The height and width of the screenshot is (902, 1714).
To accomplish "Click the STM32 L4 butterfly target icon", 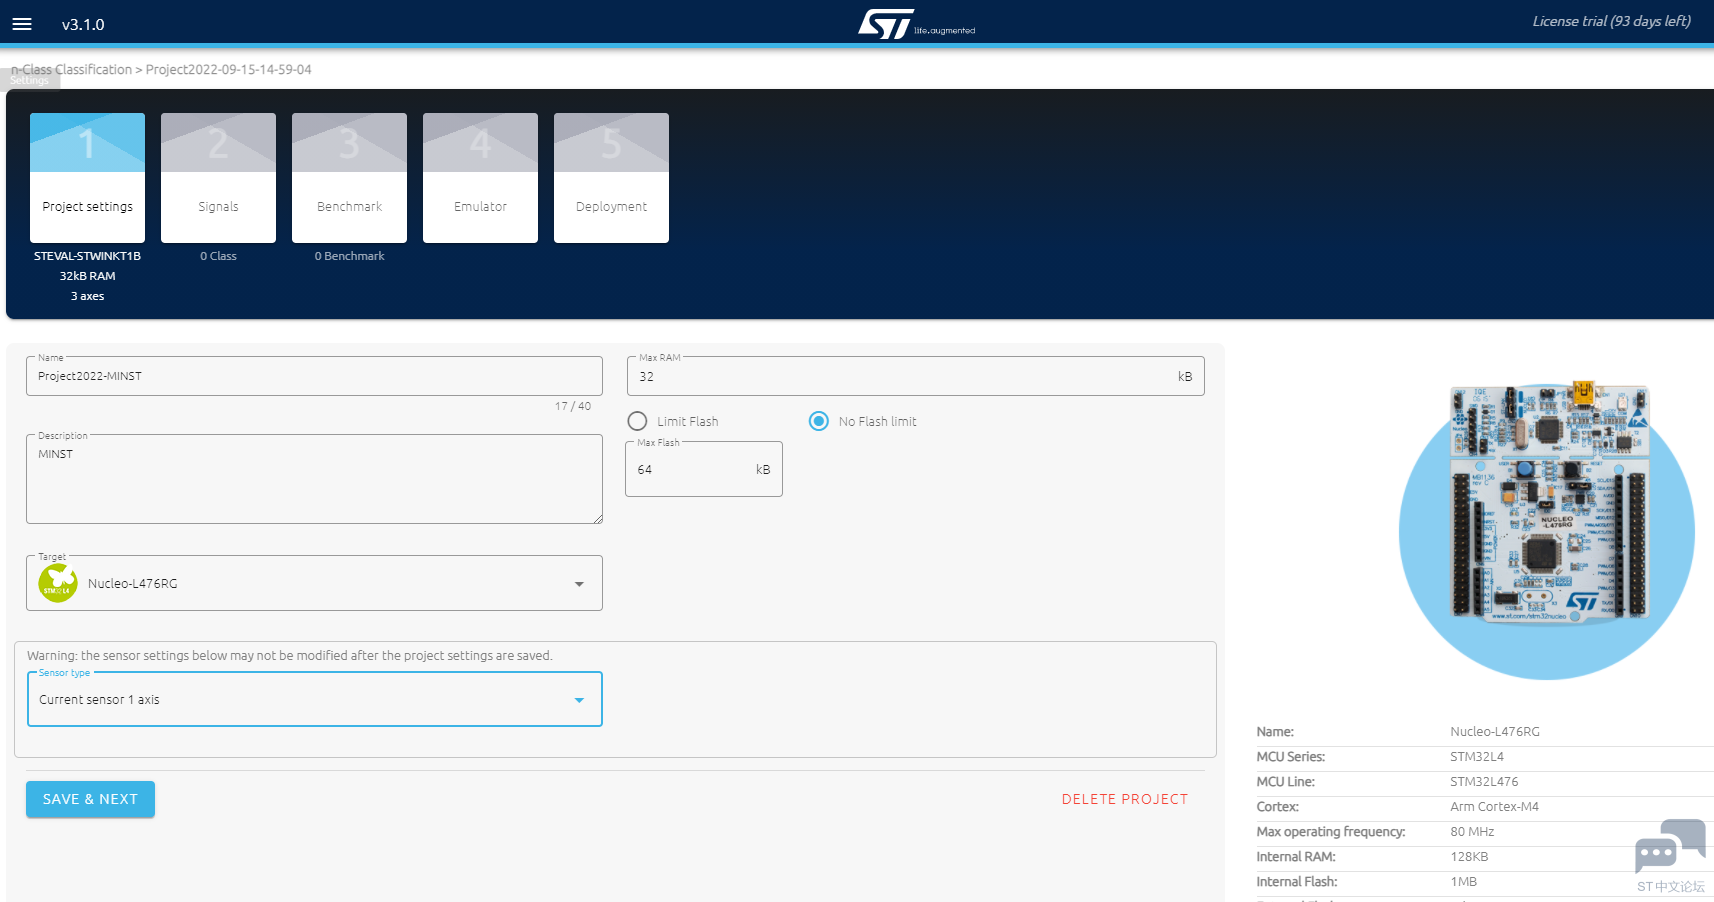I will [58, 583].
